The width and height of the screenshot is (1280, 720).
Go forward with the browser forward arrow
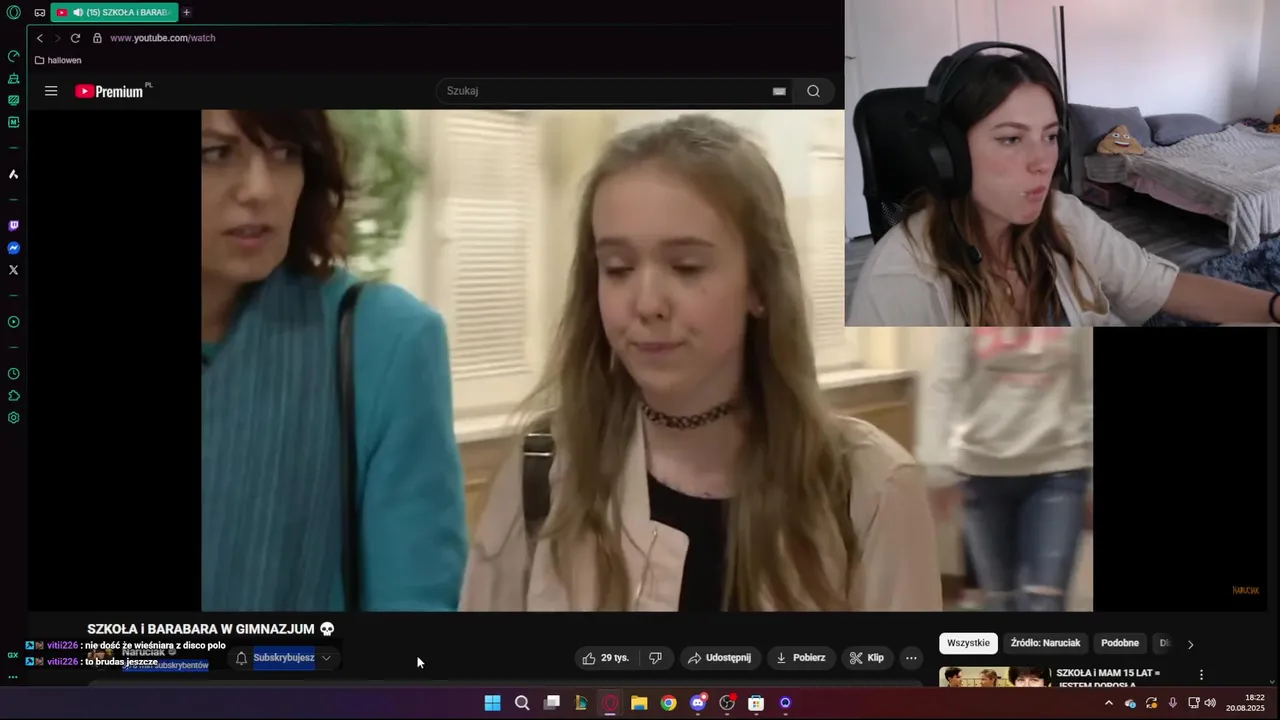pos(57,38)
